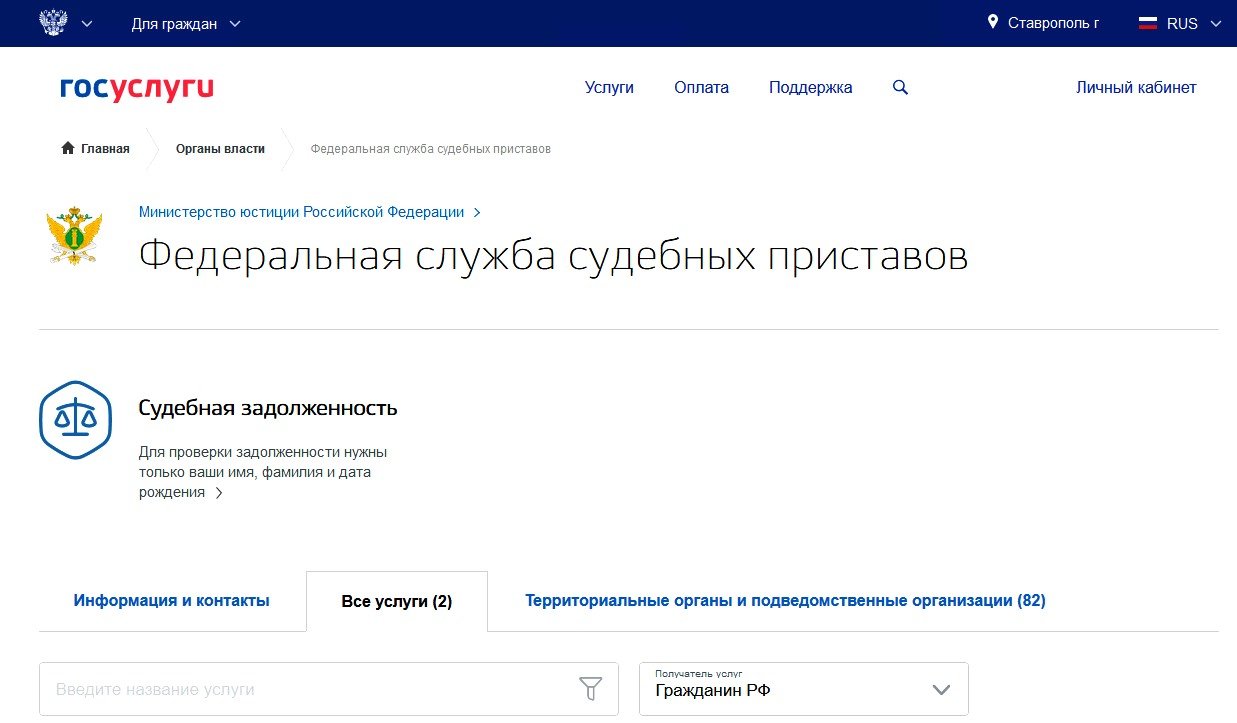Go to the 'Органы власти' breadcrumb
1237x723 pixels.
[x=220, y=149]
